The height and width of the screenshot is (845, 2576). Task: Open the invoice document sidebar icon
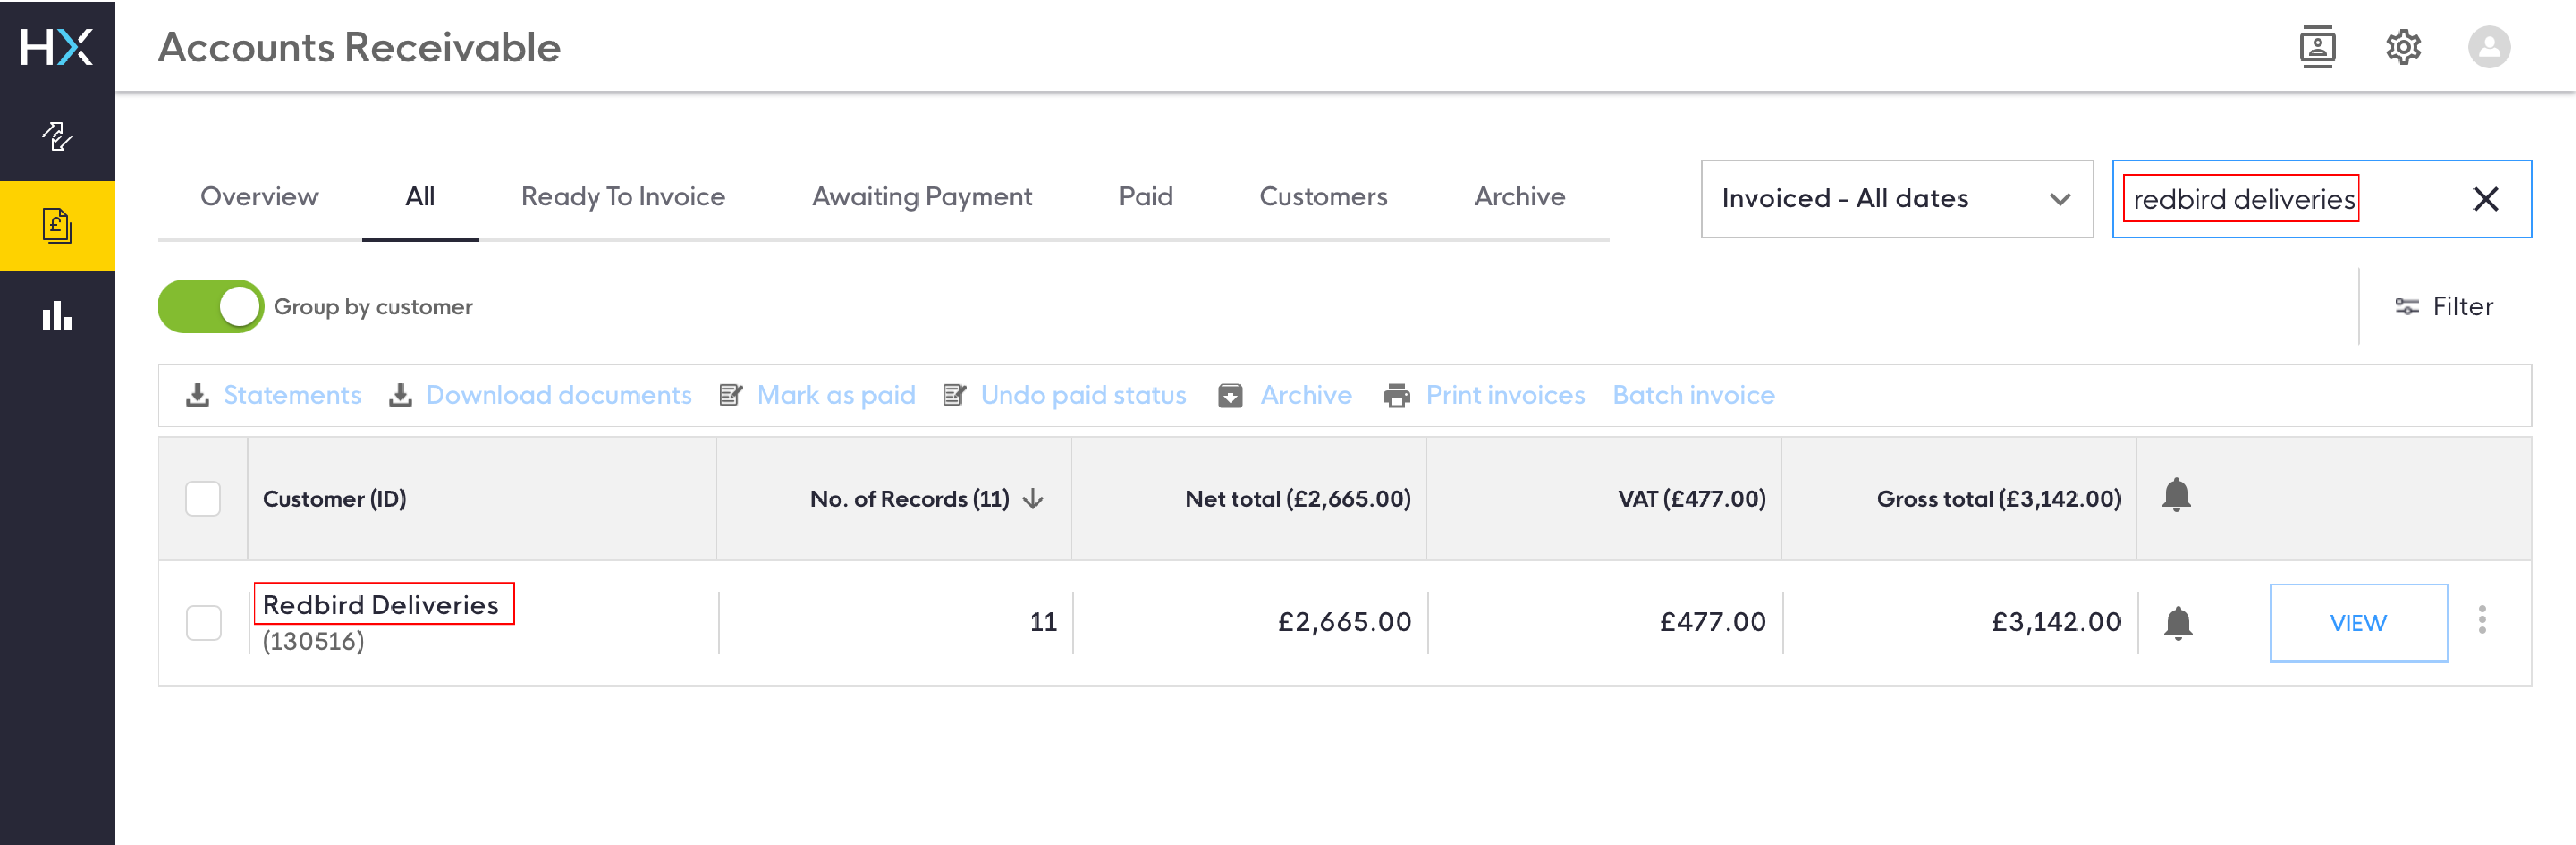click(x=57, y=225)
